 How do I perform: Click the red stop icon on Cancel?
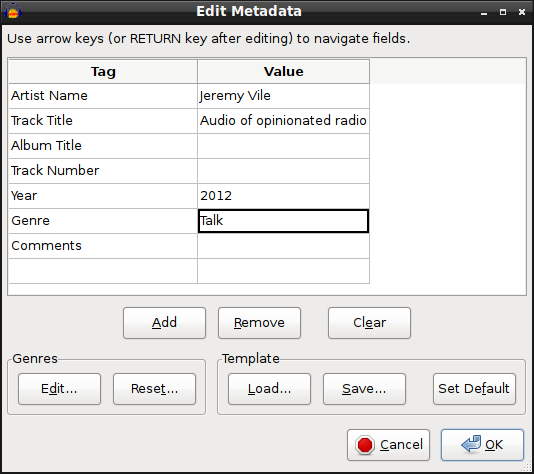pyautogui.click(x=364, y=445)
